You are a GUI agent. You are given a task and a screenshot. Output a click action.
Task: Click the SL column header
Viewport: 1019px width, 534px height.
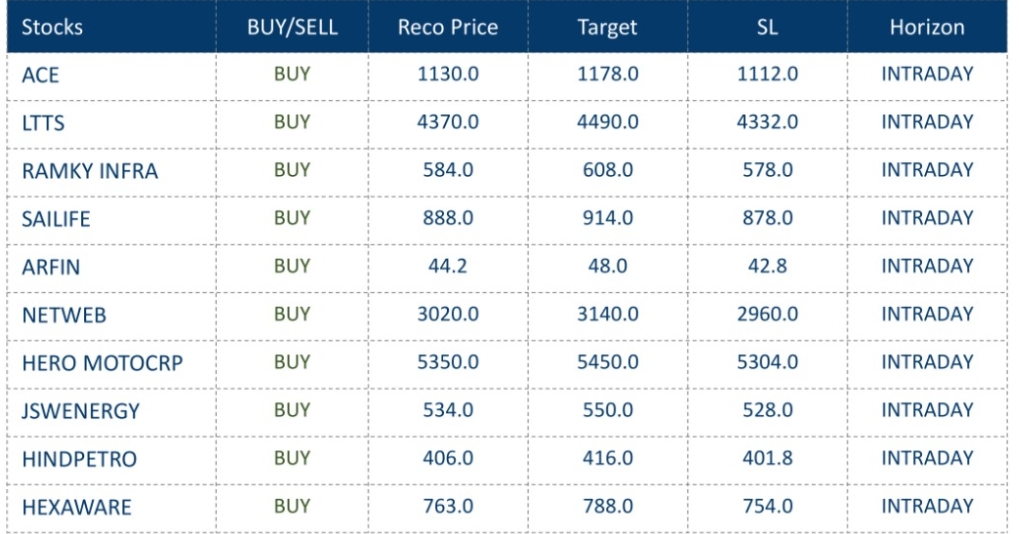click(x=767, y=27)
